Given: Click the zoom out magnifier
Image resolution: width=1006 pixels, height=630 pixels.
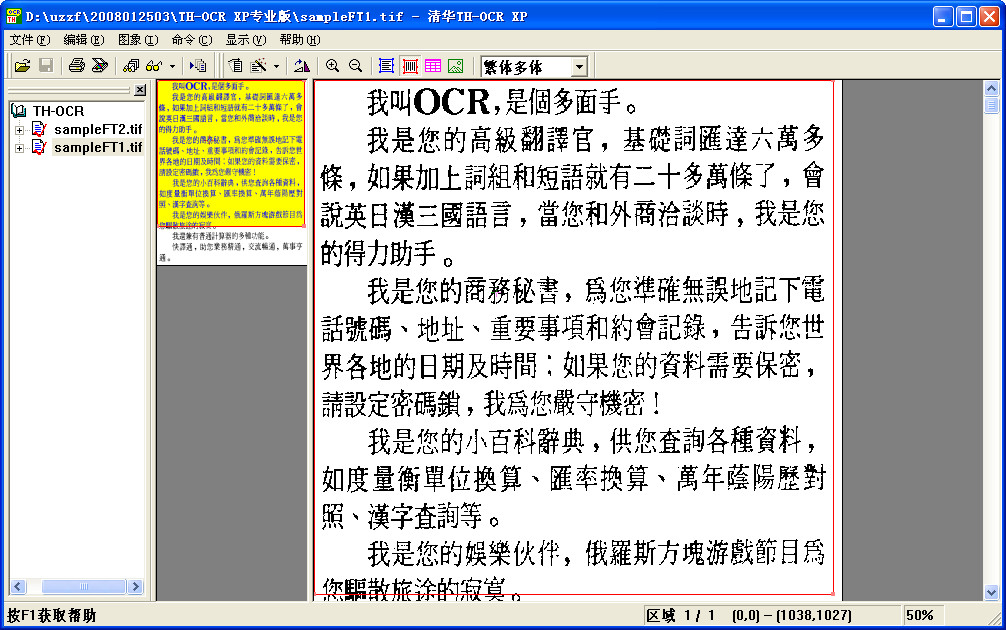Looking at the screenshot, I should point(355,65).
